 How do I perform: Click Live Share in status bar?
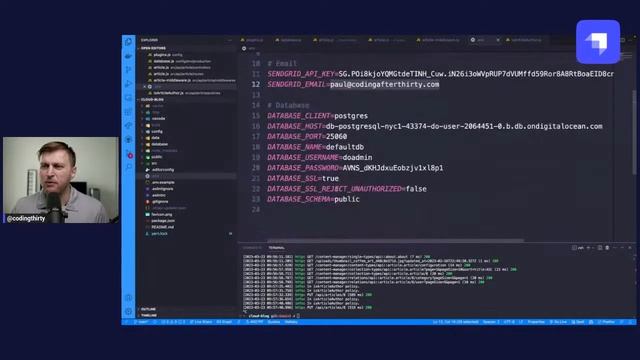[200, 322]
